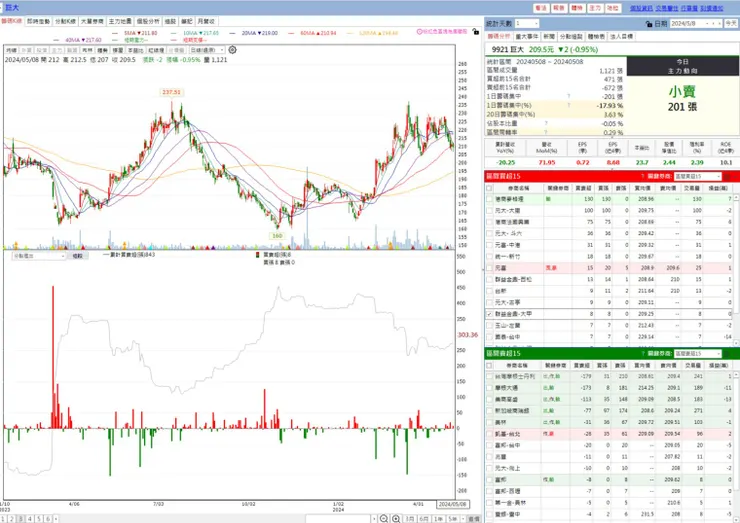This screenshot has height=523, width=740.
Task: Tick the checkbox for 元大-斗六 row
Action: click(x=489, y=234)
